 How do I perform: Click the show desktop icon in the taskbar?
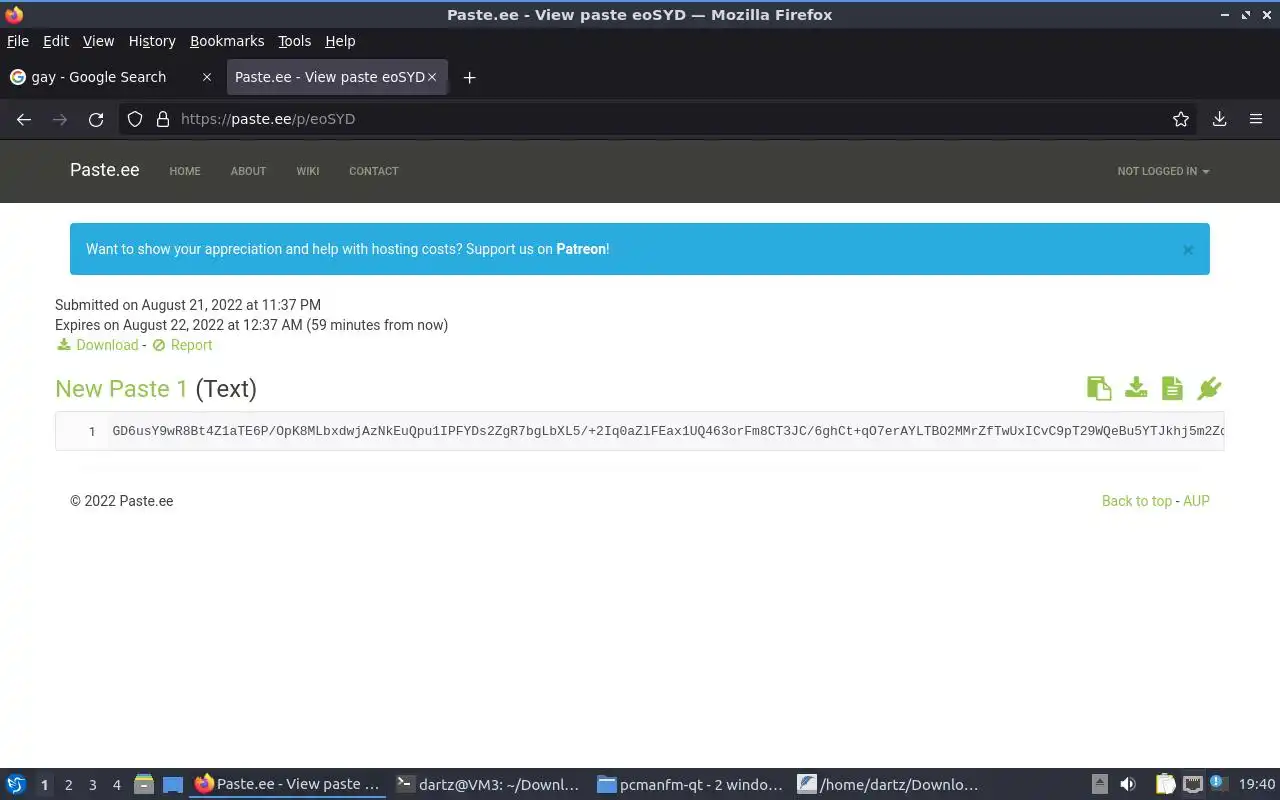pos(173,785)
